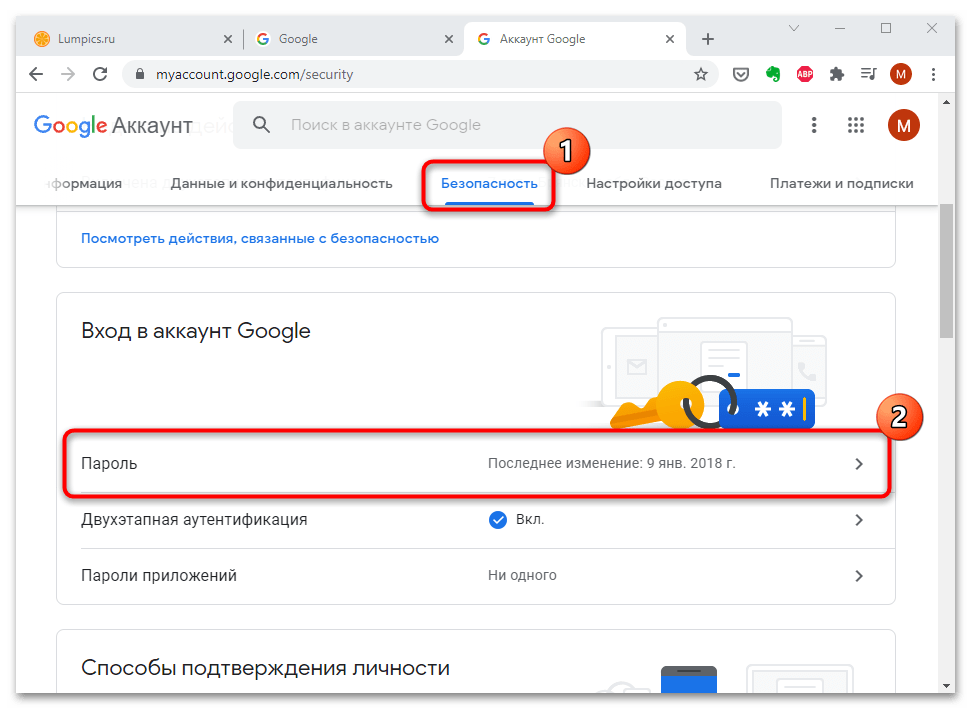Expand the Пароль row chevron
Viewport: 971px width, 709px height.
(x=858, y=464)
